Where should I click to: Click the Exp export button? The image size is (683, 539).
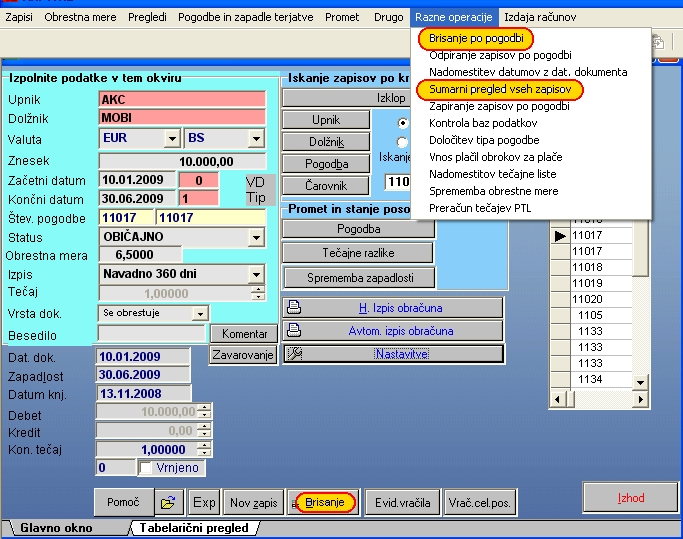pos(204,502)
